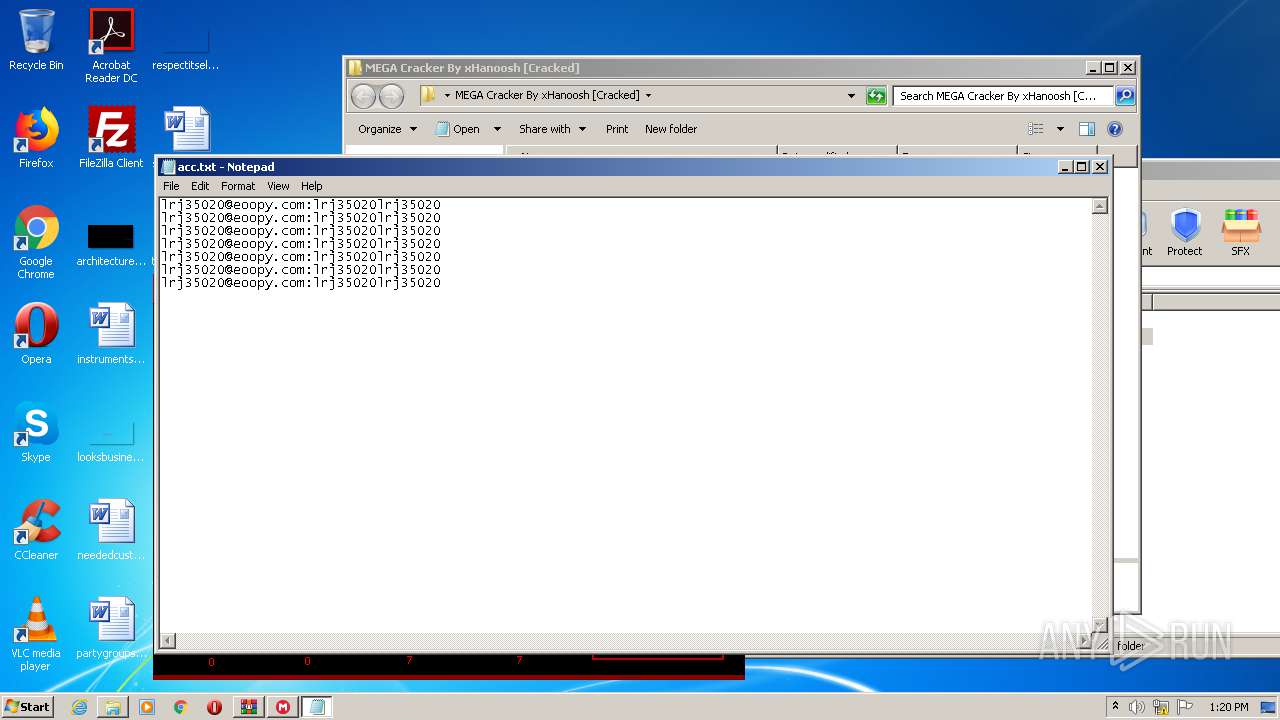
Task: Click the File Explorer taskbar icon
Action: point(113,707)
